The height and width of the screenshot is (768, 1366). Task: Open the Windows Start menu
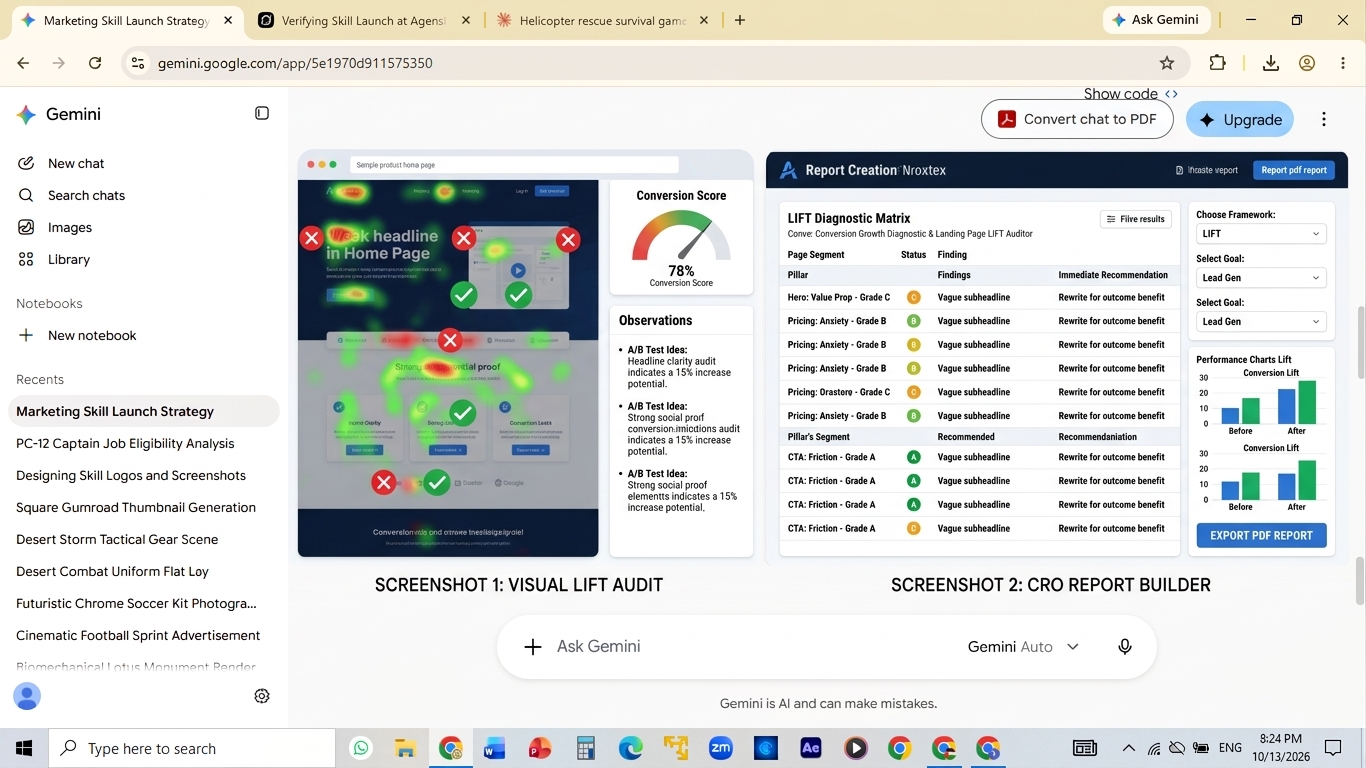(x=24, y=748)
